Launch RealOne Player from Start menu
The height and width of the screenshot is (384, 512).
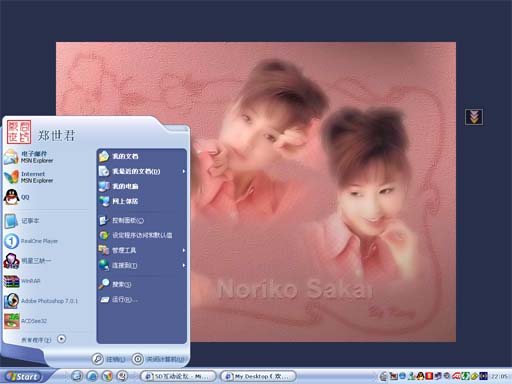pos(31,241)
